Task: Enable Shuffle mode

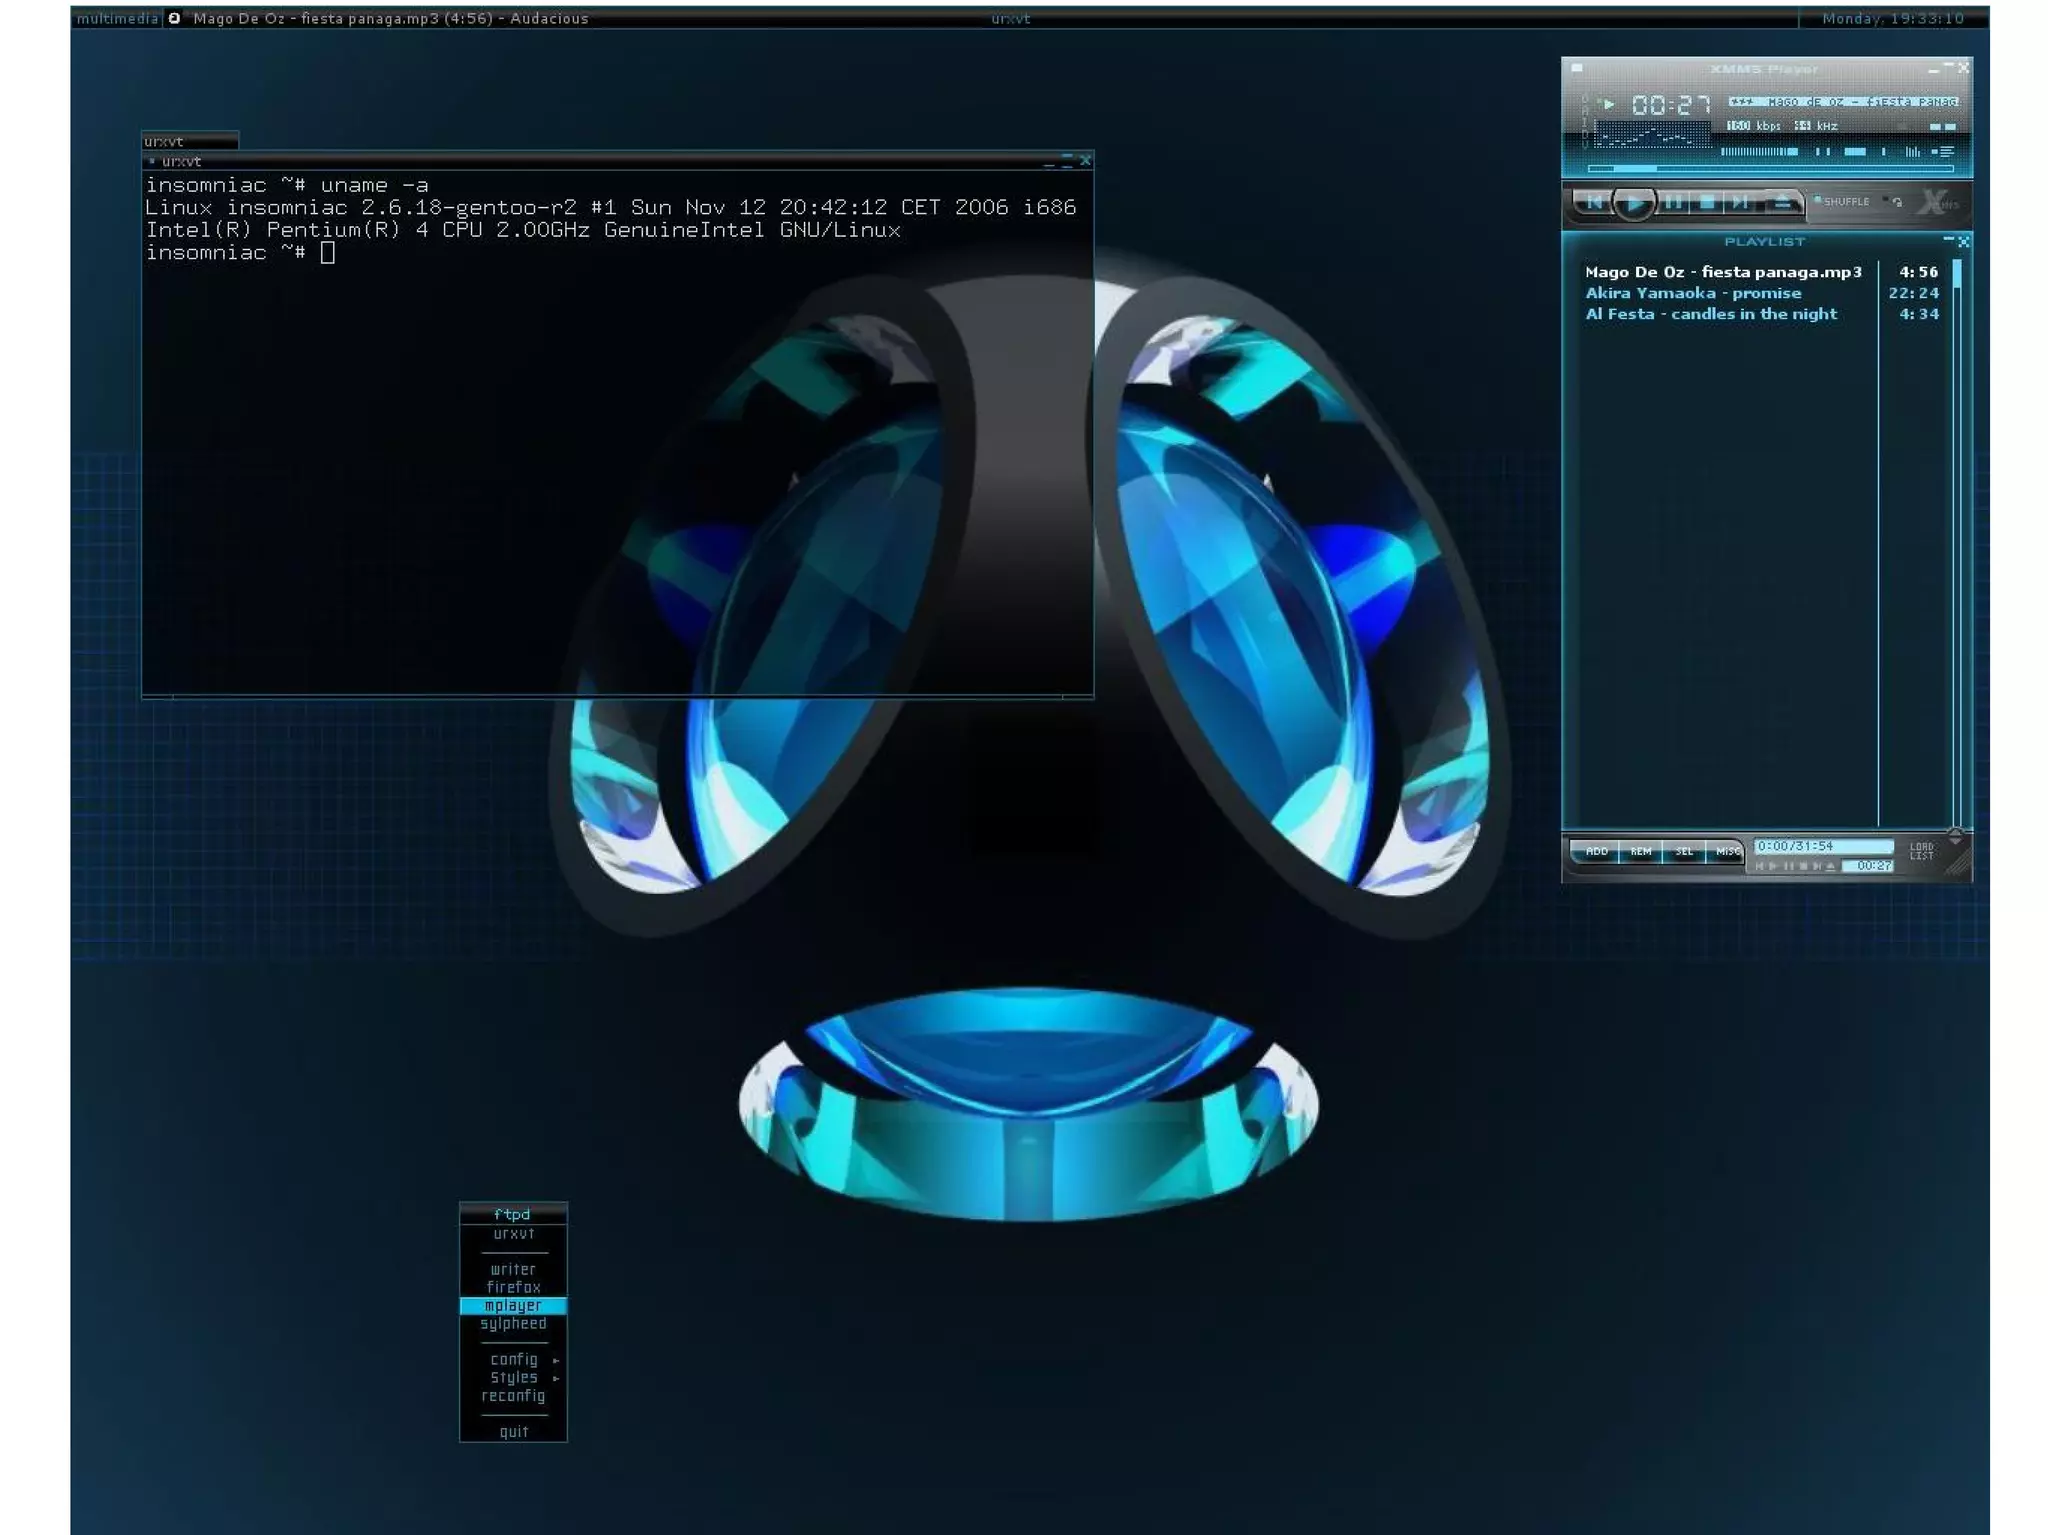Action: coord(1843,202)
